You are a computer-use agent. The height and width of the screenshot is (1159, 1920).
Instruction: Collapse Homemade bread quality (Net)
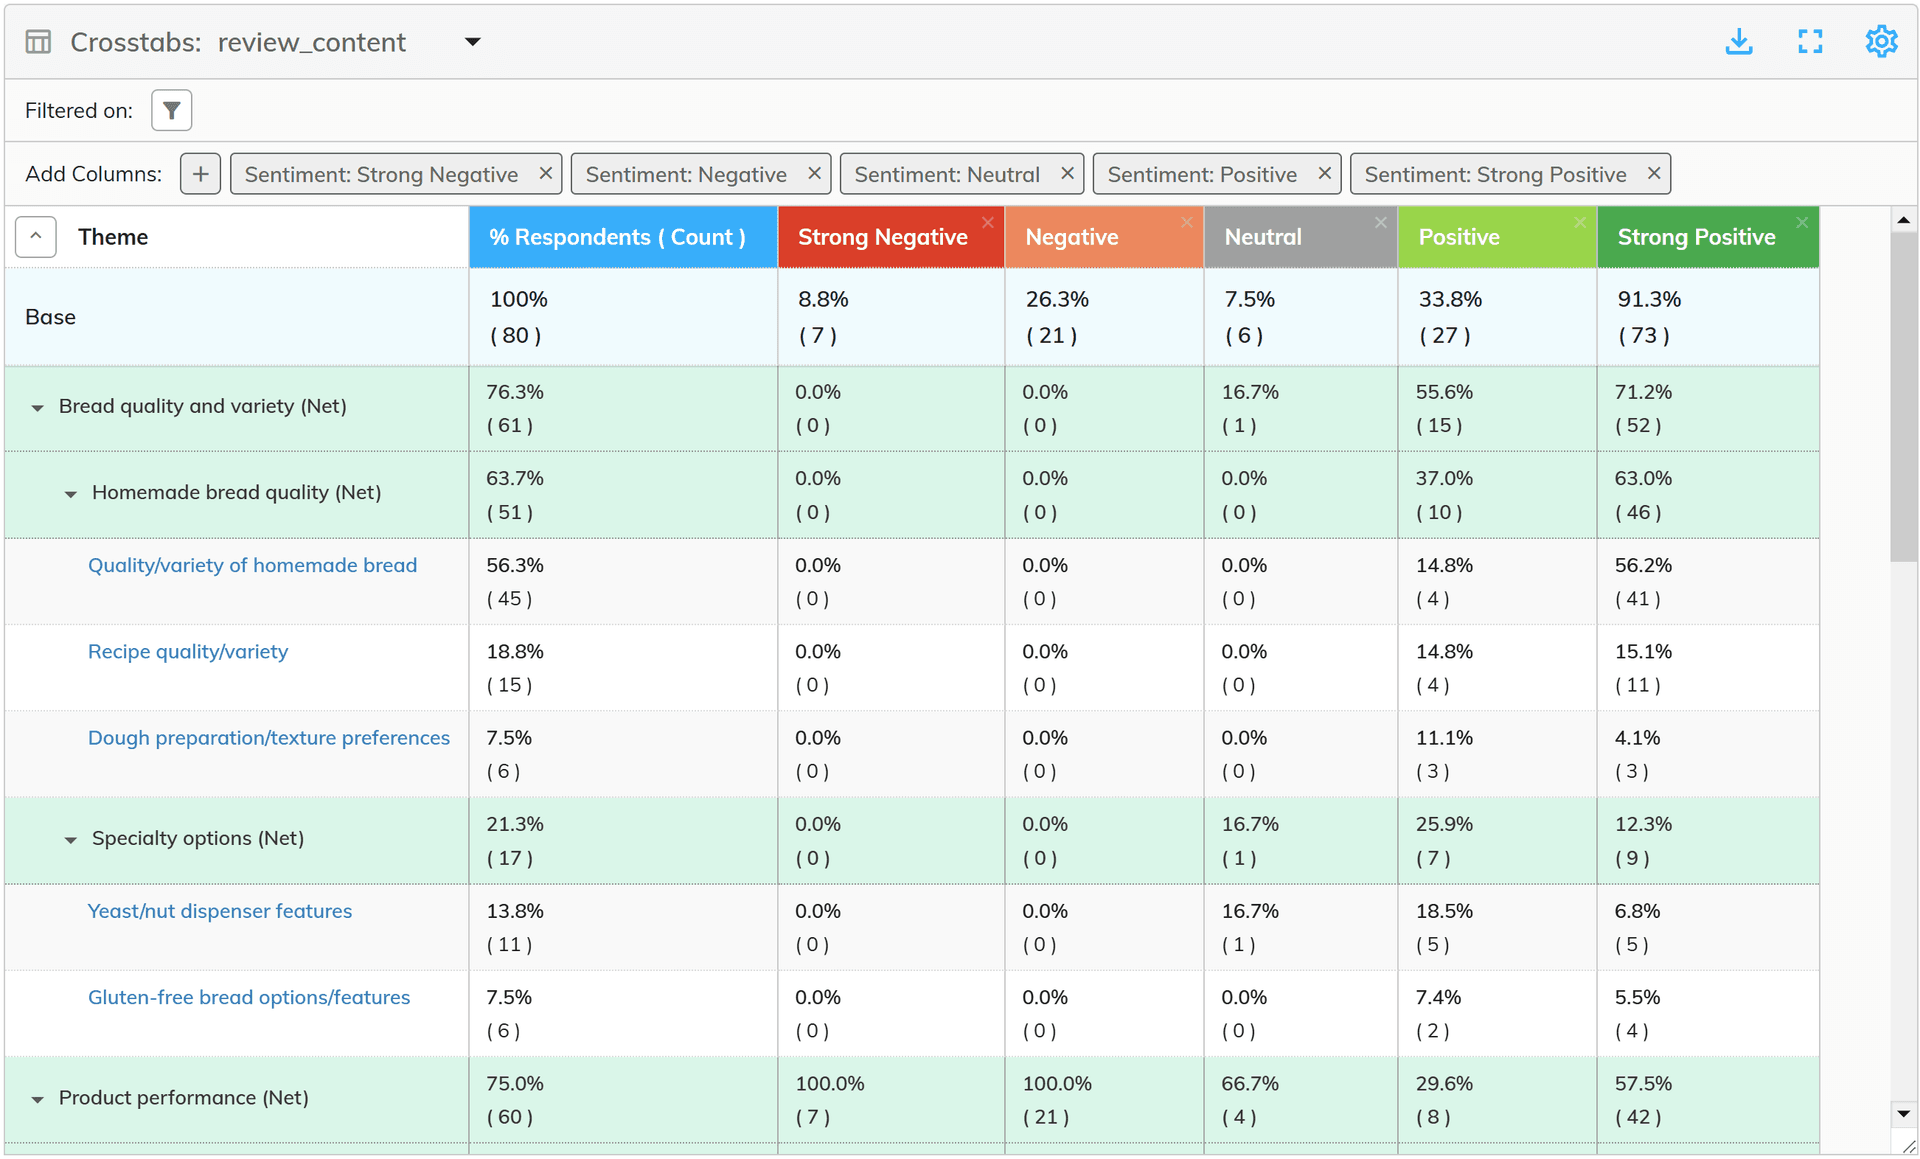[70, 494]
